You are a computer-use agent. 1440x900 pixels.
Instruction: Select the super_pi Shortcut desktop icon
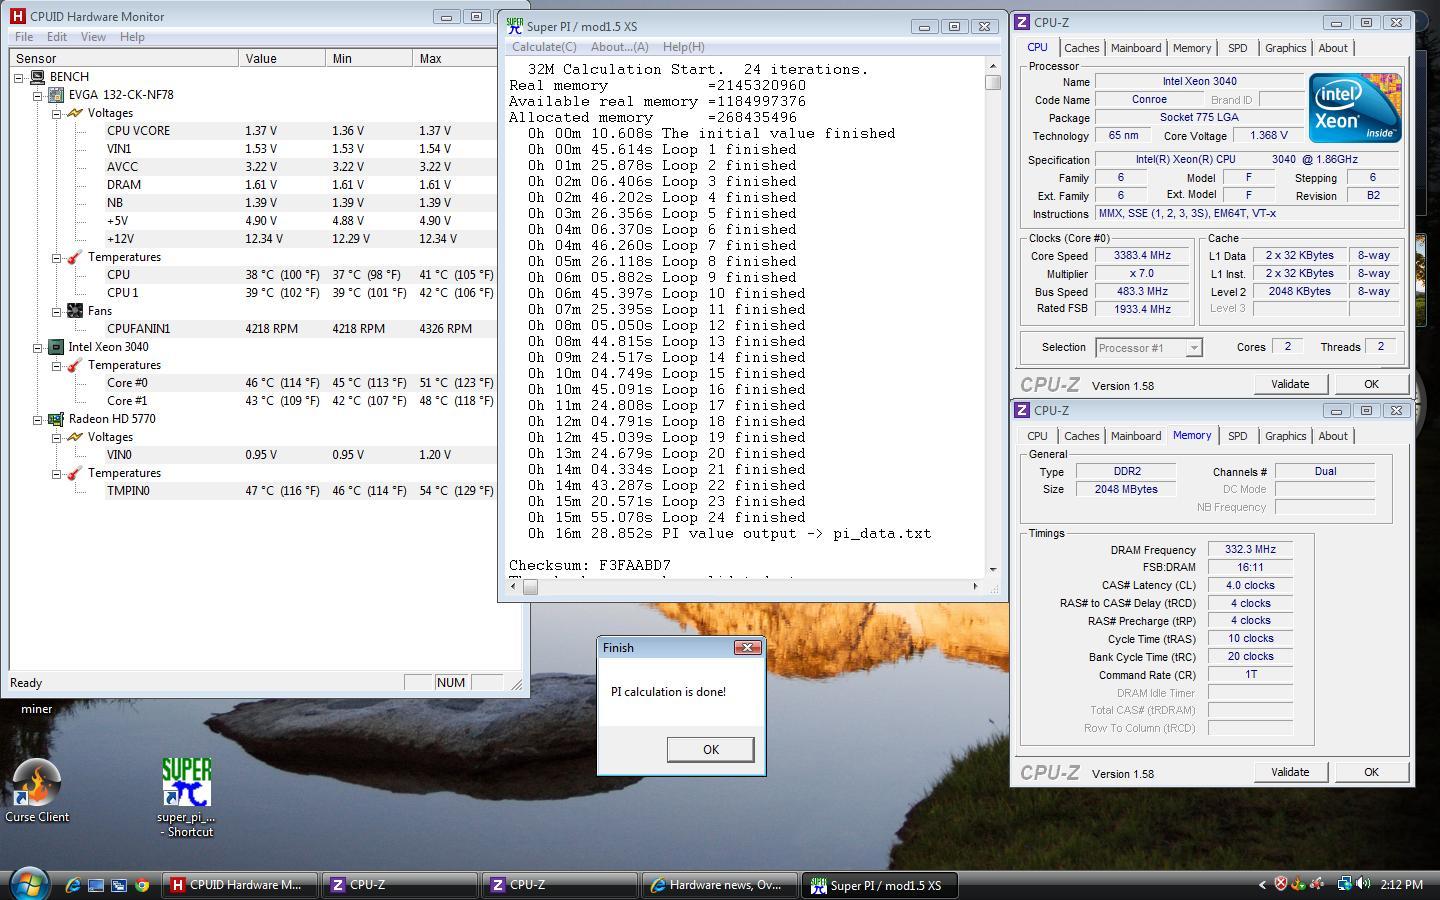click(x=186, y=797)
